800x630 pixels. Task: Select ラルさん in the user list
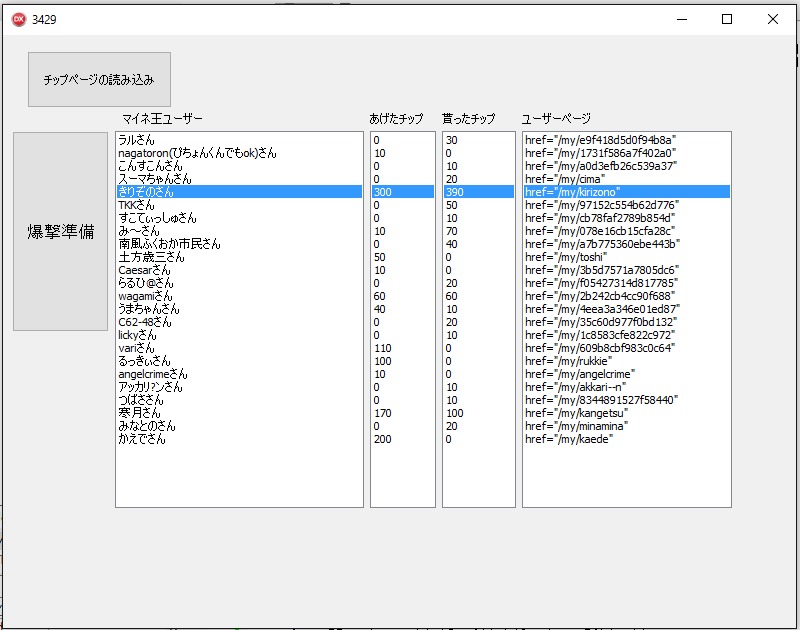click(136, 140)
